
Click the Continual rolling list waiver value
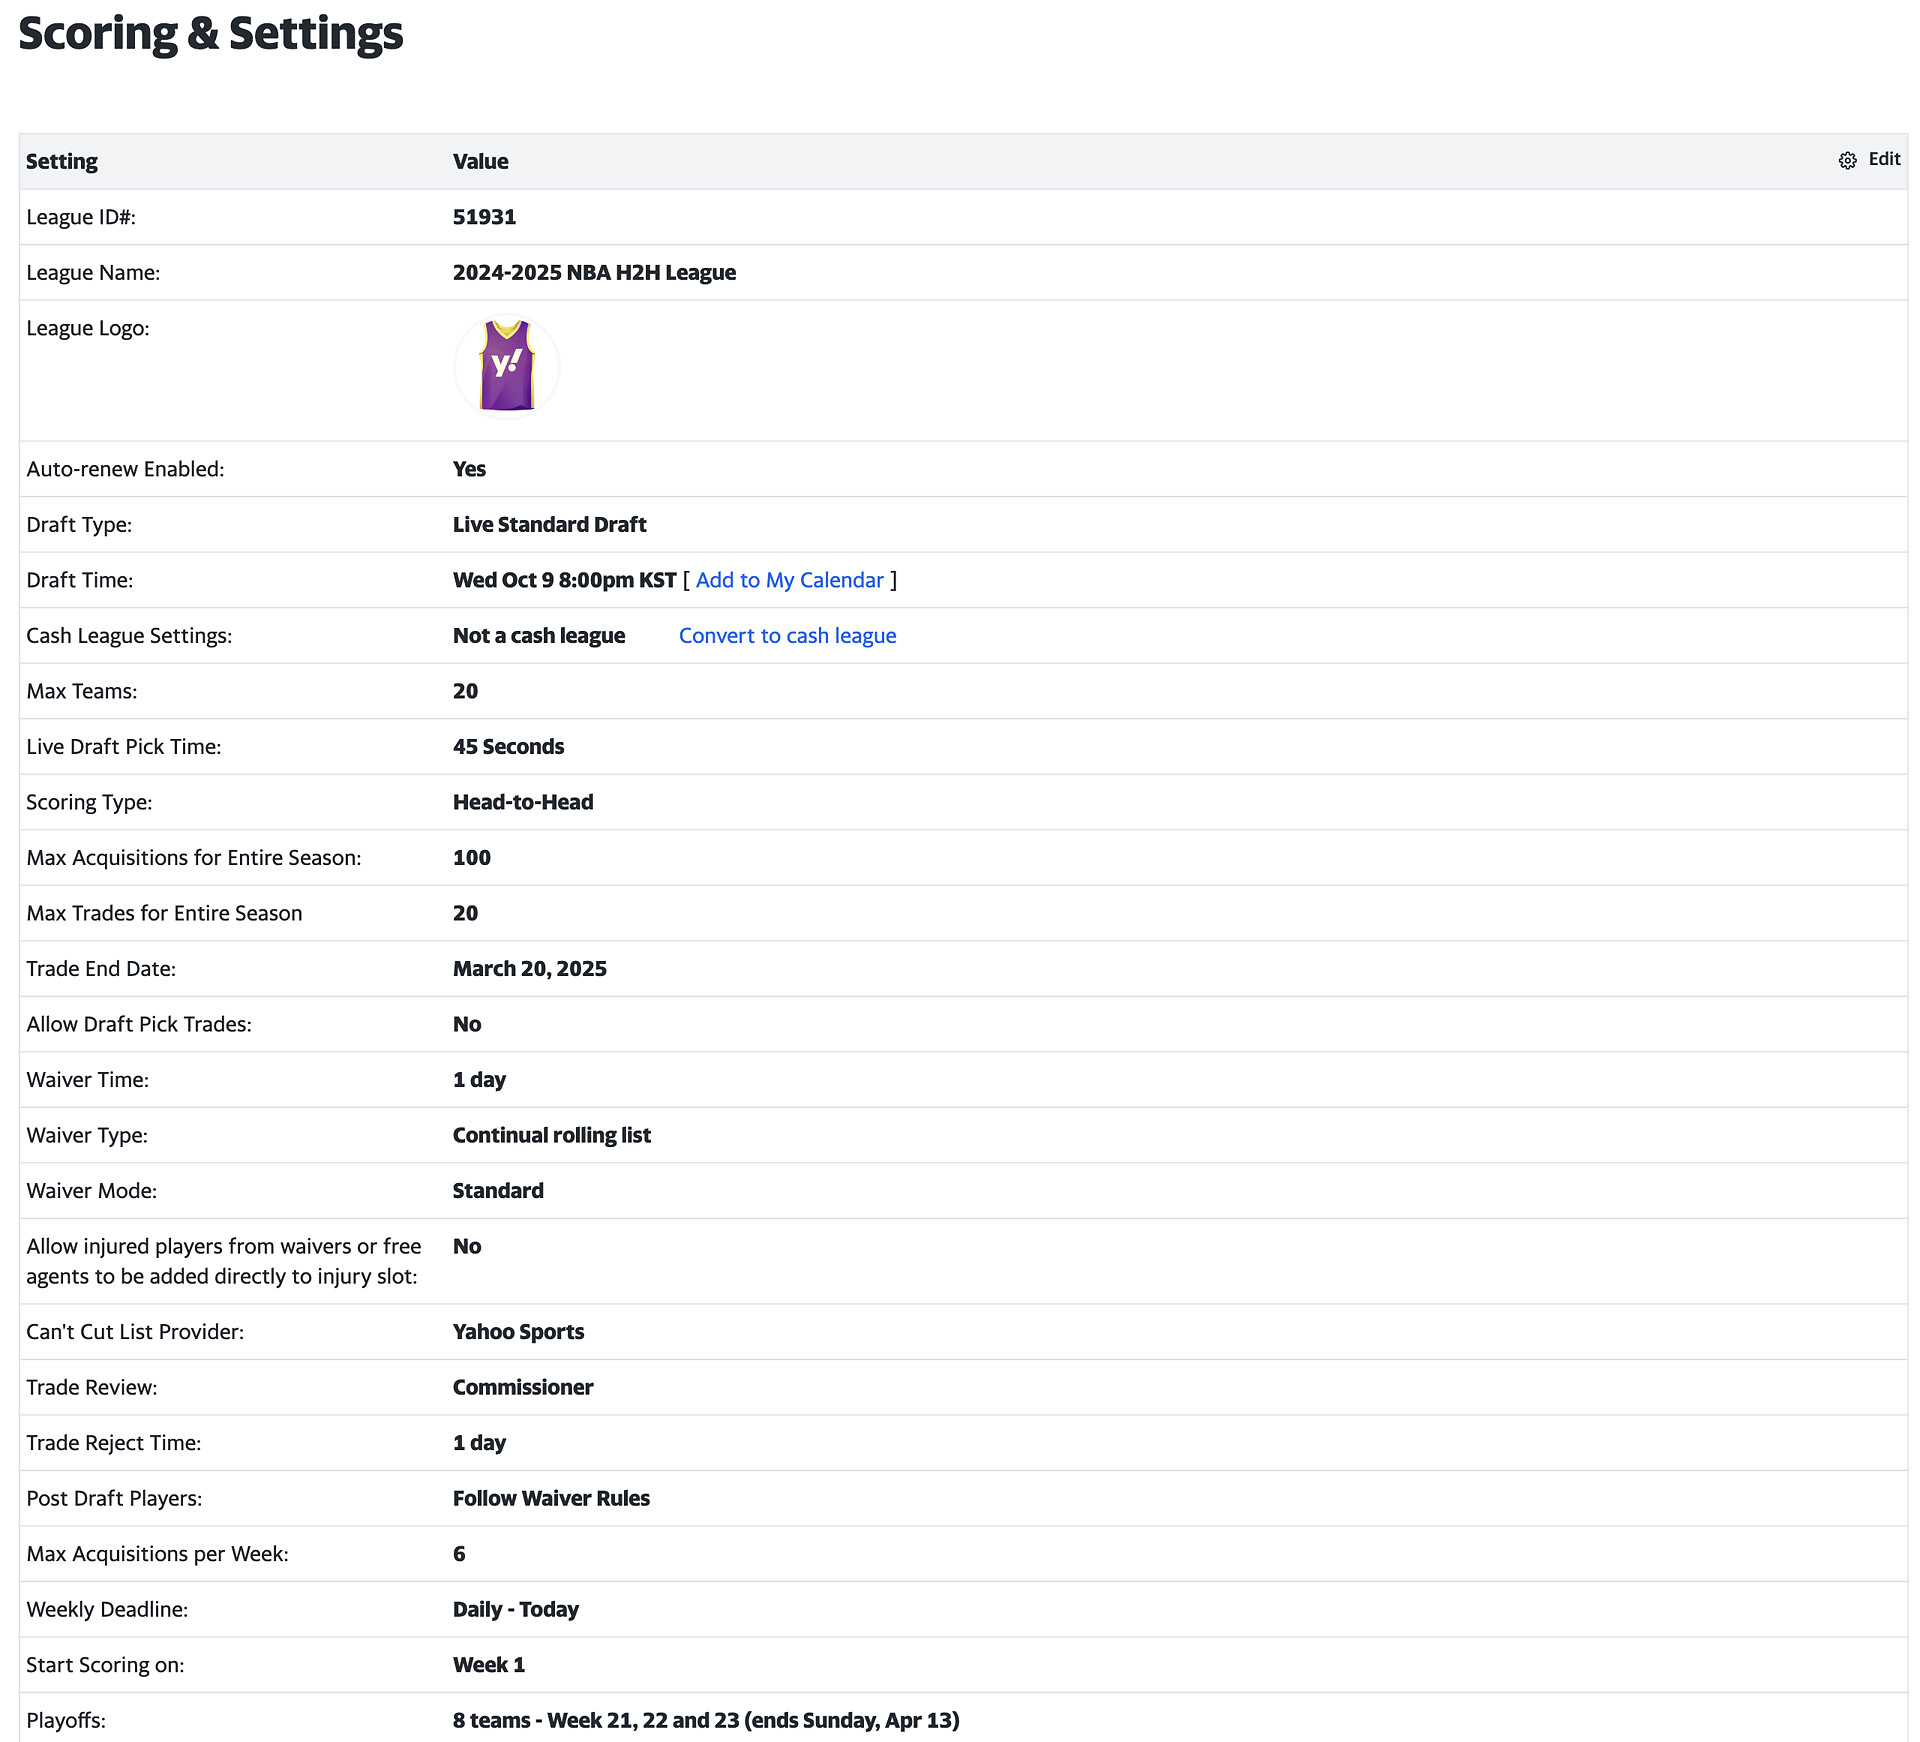click(x=551, y=1135)
